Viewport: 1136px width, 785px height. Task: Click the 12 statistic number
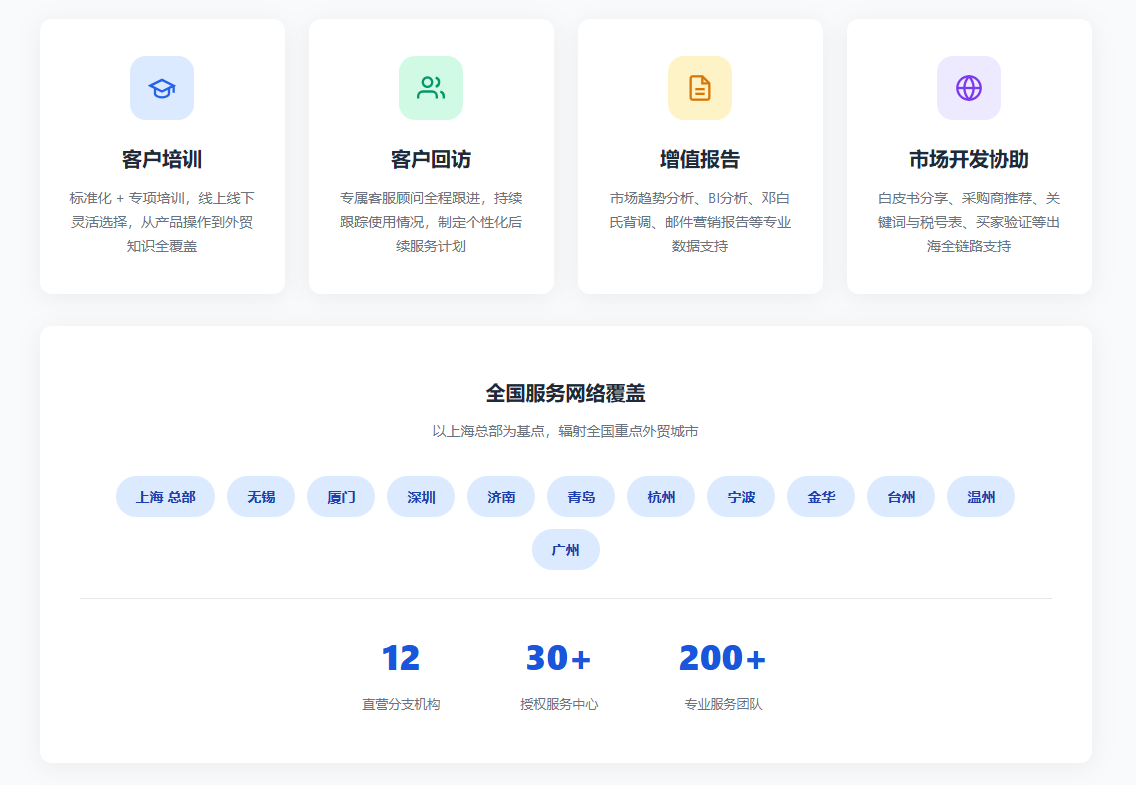click(x=401, y=658)
